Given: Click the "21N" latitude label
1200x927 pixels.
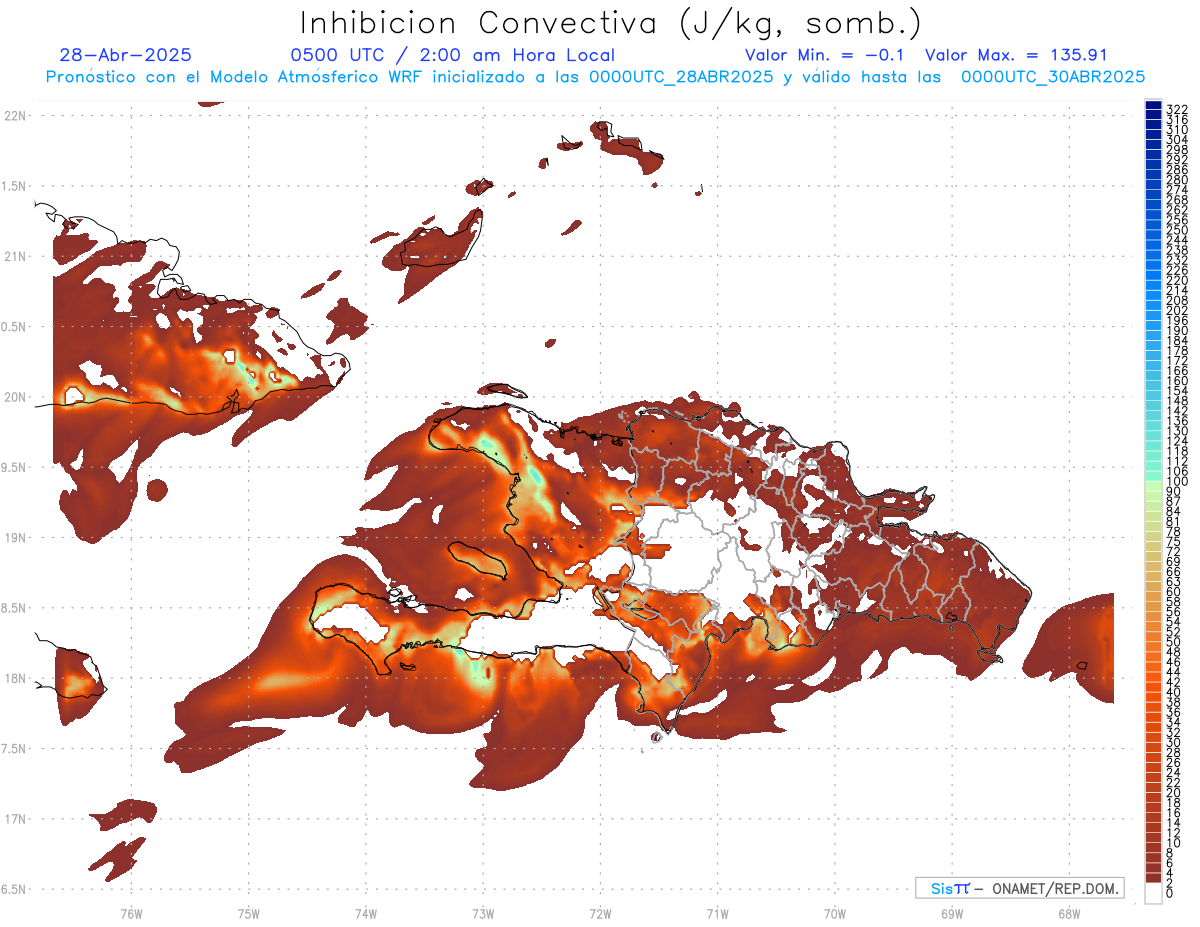Looking at the screenshot, I should [x=15, y=256].
